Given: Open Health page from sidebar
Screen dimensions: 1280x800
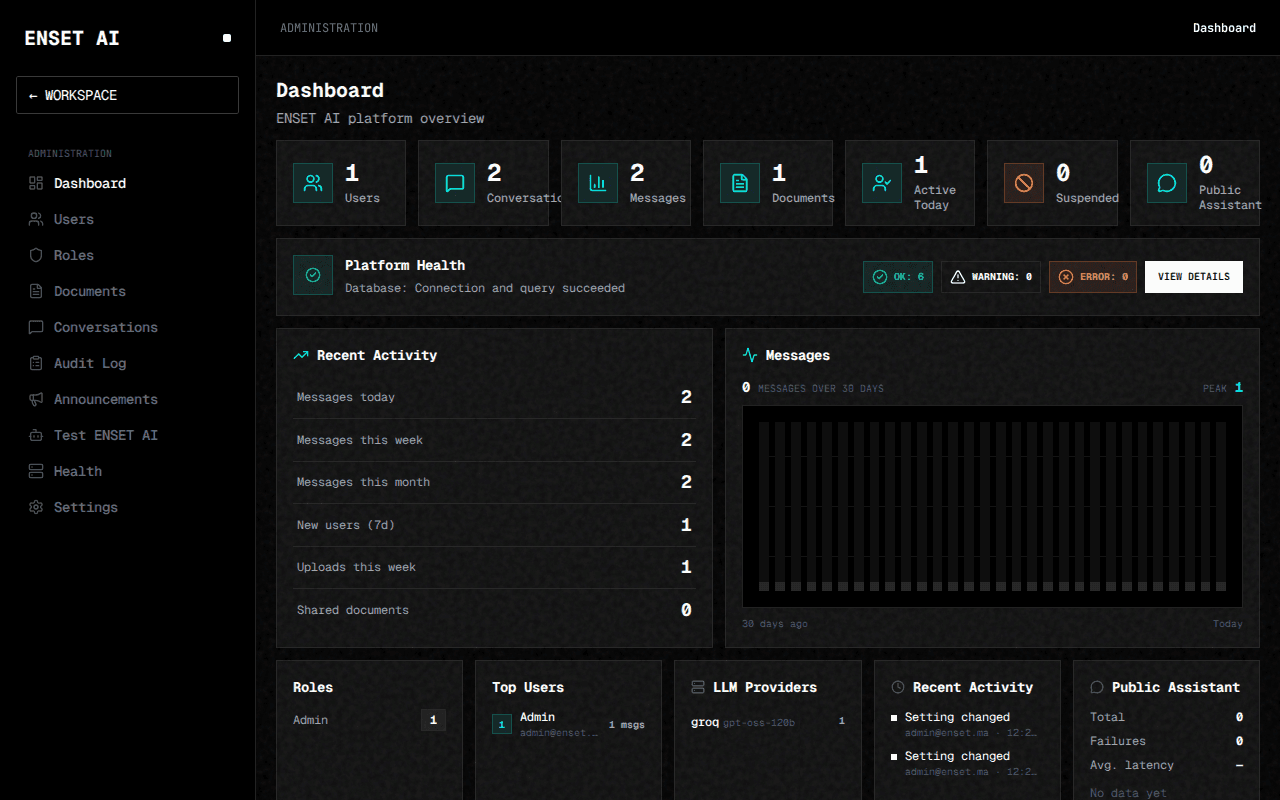Looking at the screenshot, I should click(x=127, y=471).
